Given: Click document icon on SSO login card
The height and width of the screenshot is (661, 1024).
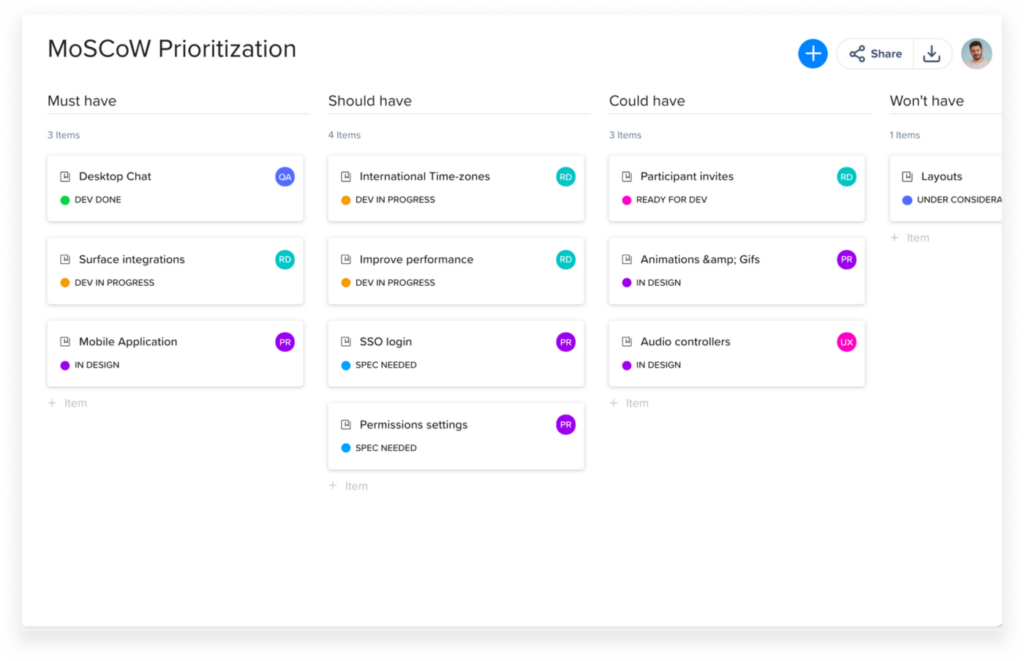Looking at the screenshot, I should click(345, 342).
